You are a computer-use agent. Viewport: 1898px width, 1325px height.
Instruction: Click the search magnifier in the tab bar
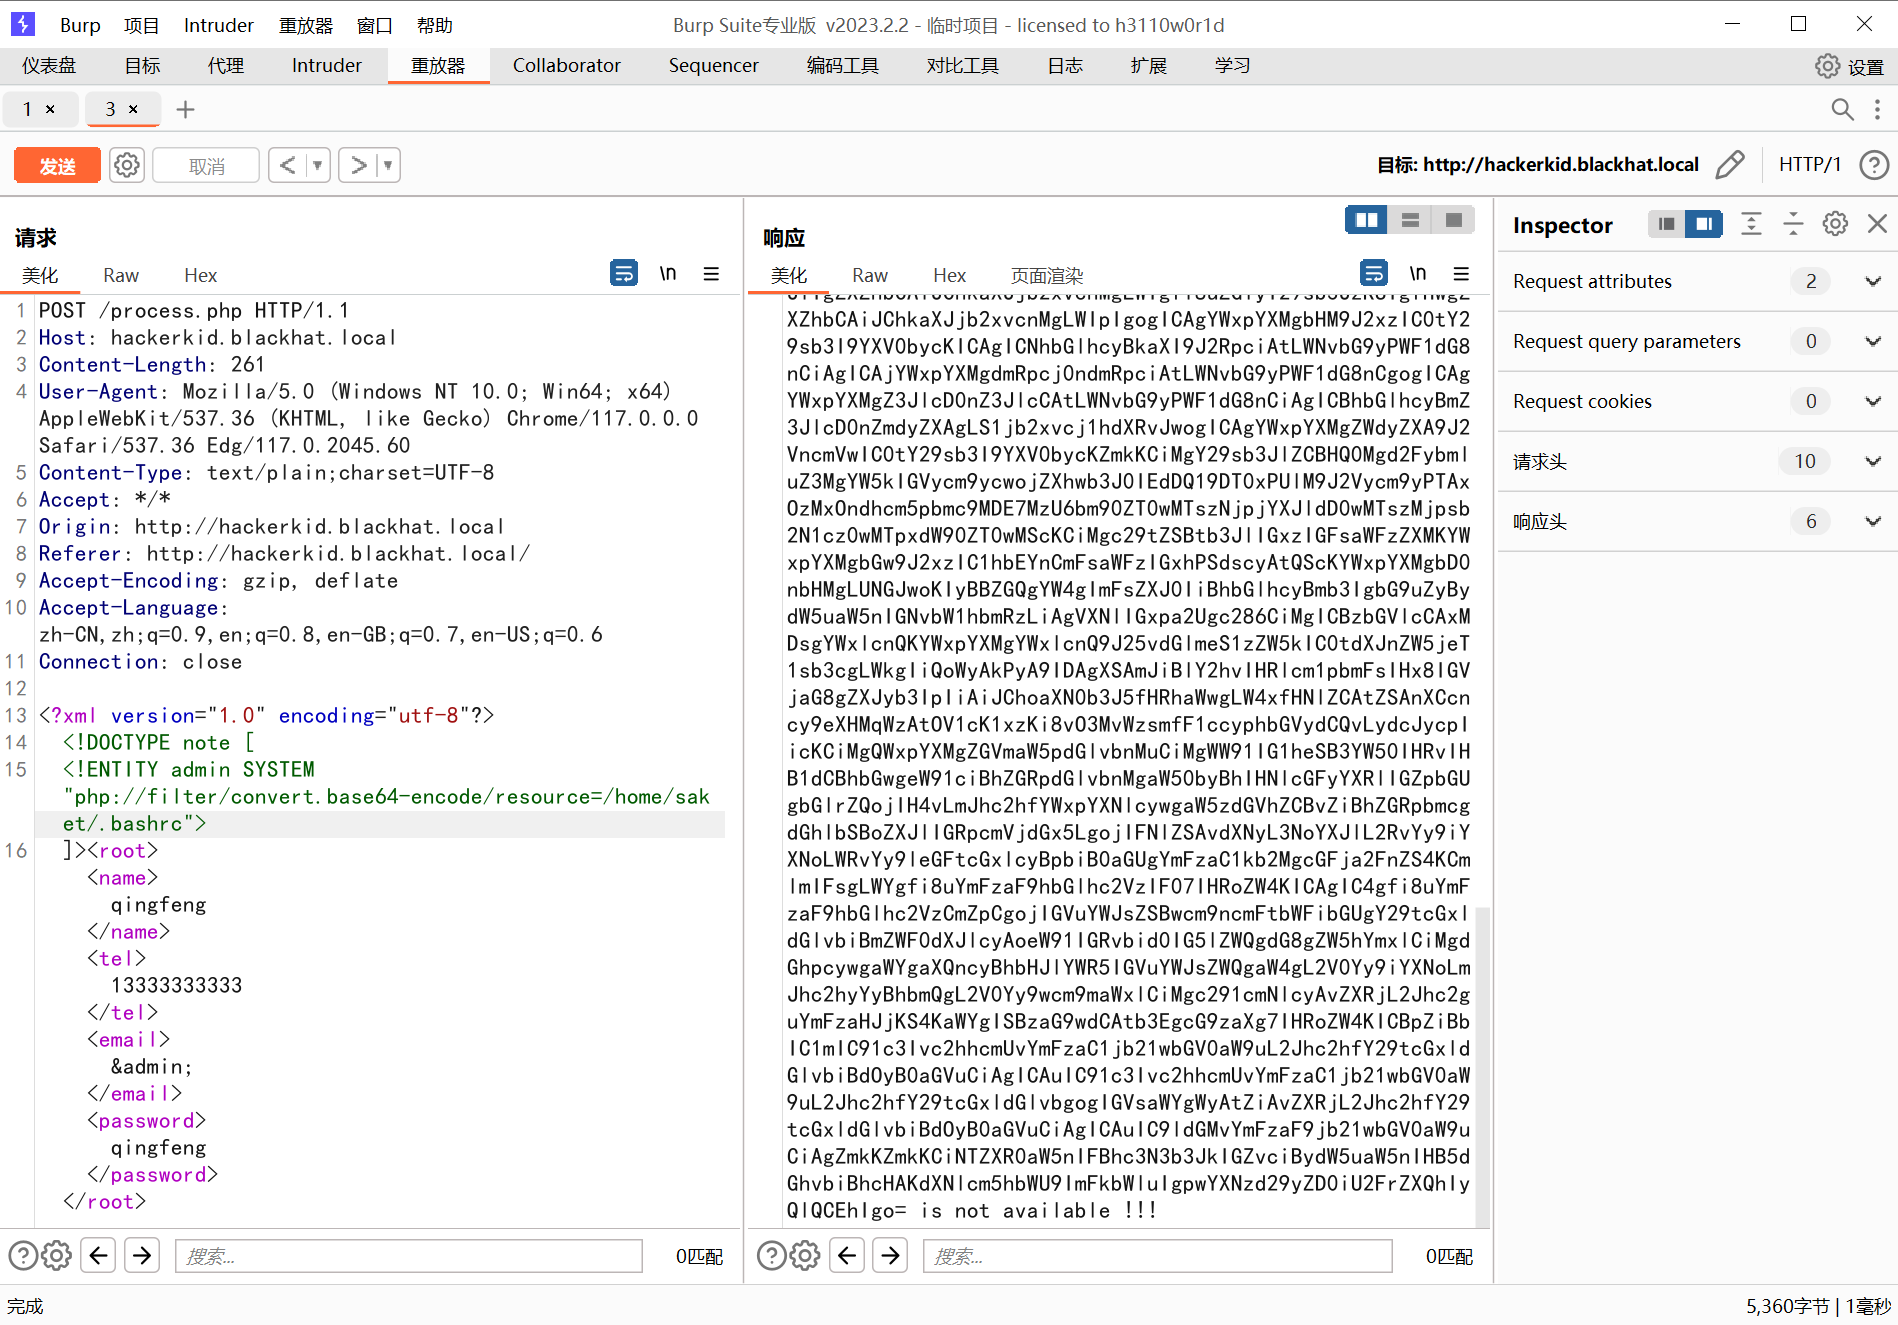1842,109
